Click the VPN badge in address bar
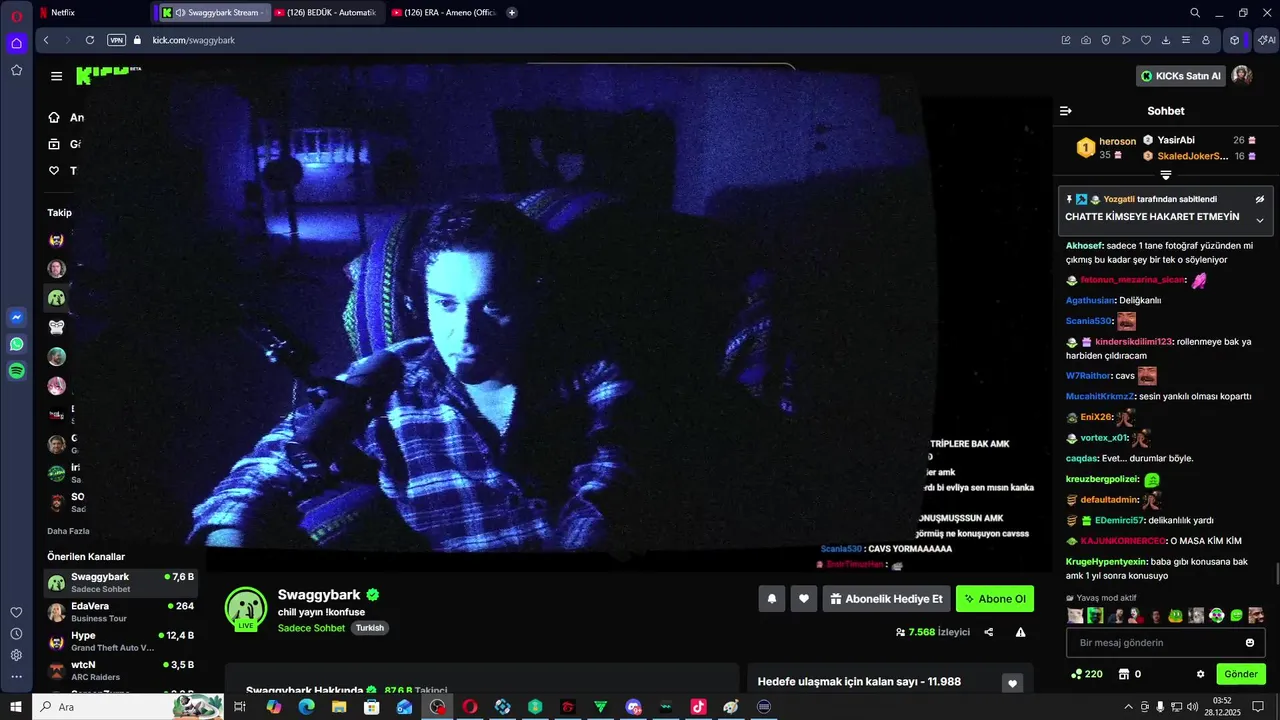This screenshot has width=1280, height=720. click(x=116, y=40)
